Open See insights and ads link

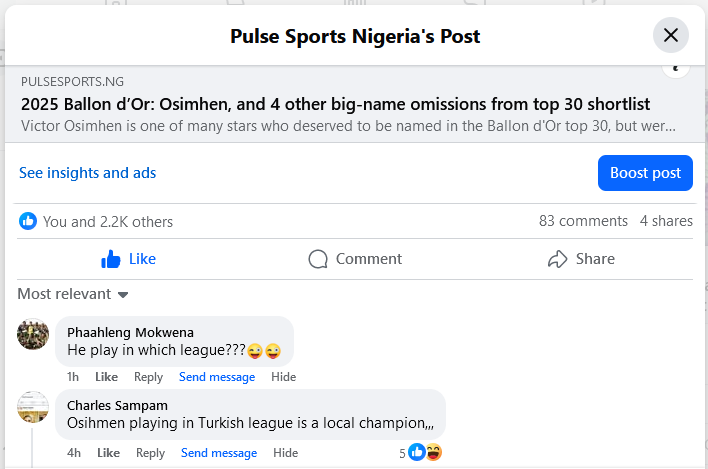[88, 173]
